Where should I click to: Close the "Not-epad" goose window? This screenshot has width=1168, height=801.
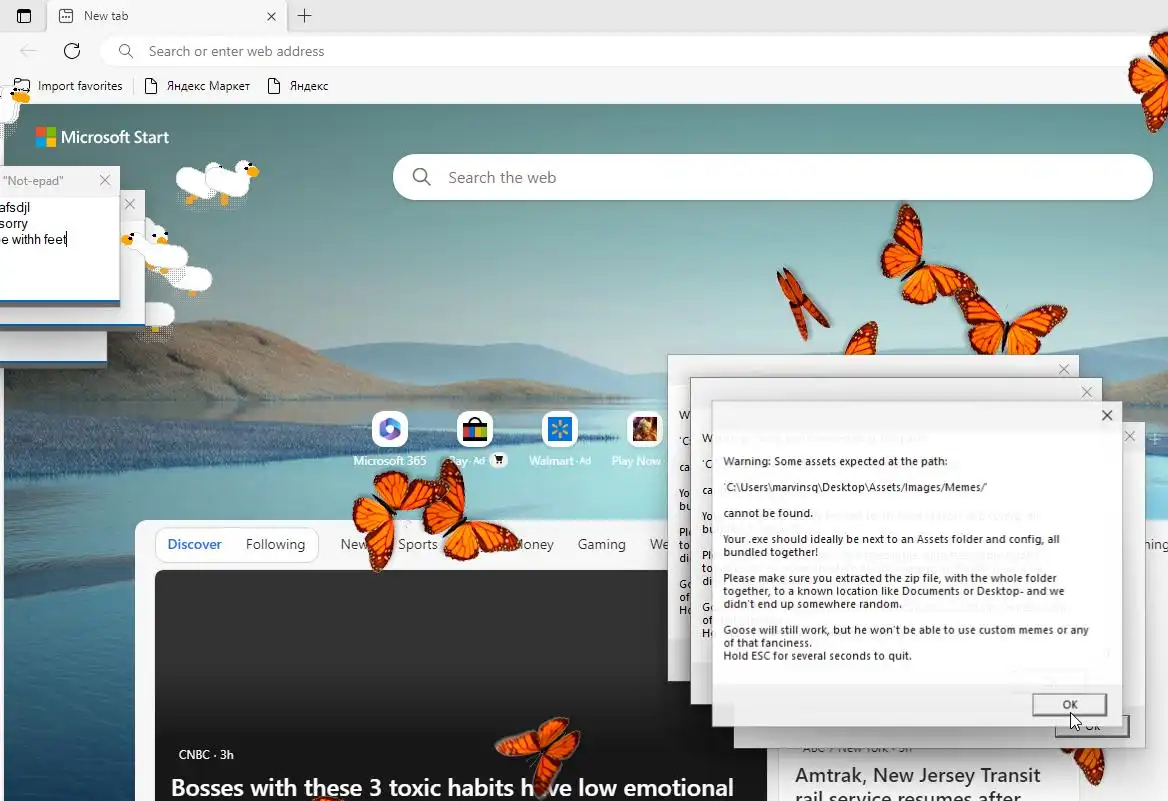[x=105, y=180]
